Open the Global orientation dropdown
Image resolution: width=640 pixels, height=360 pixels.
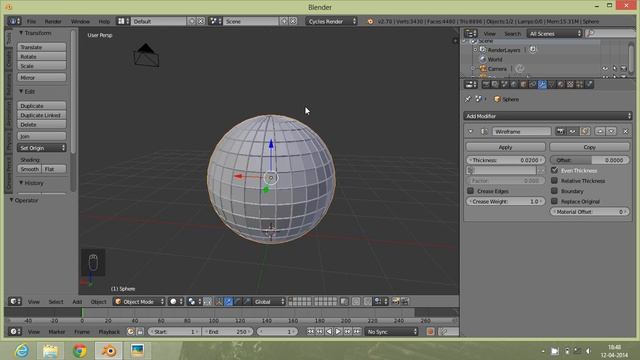[x=269, y=302]
